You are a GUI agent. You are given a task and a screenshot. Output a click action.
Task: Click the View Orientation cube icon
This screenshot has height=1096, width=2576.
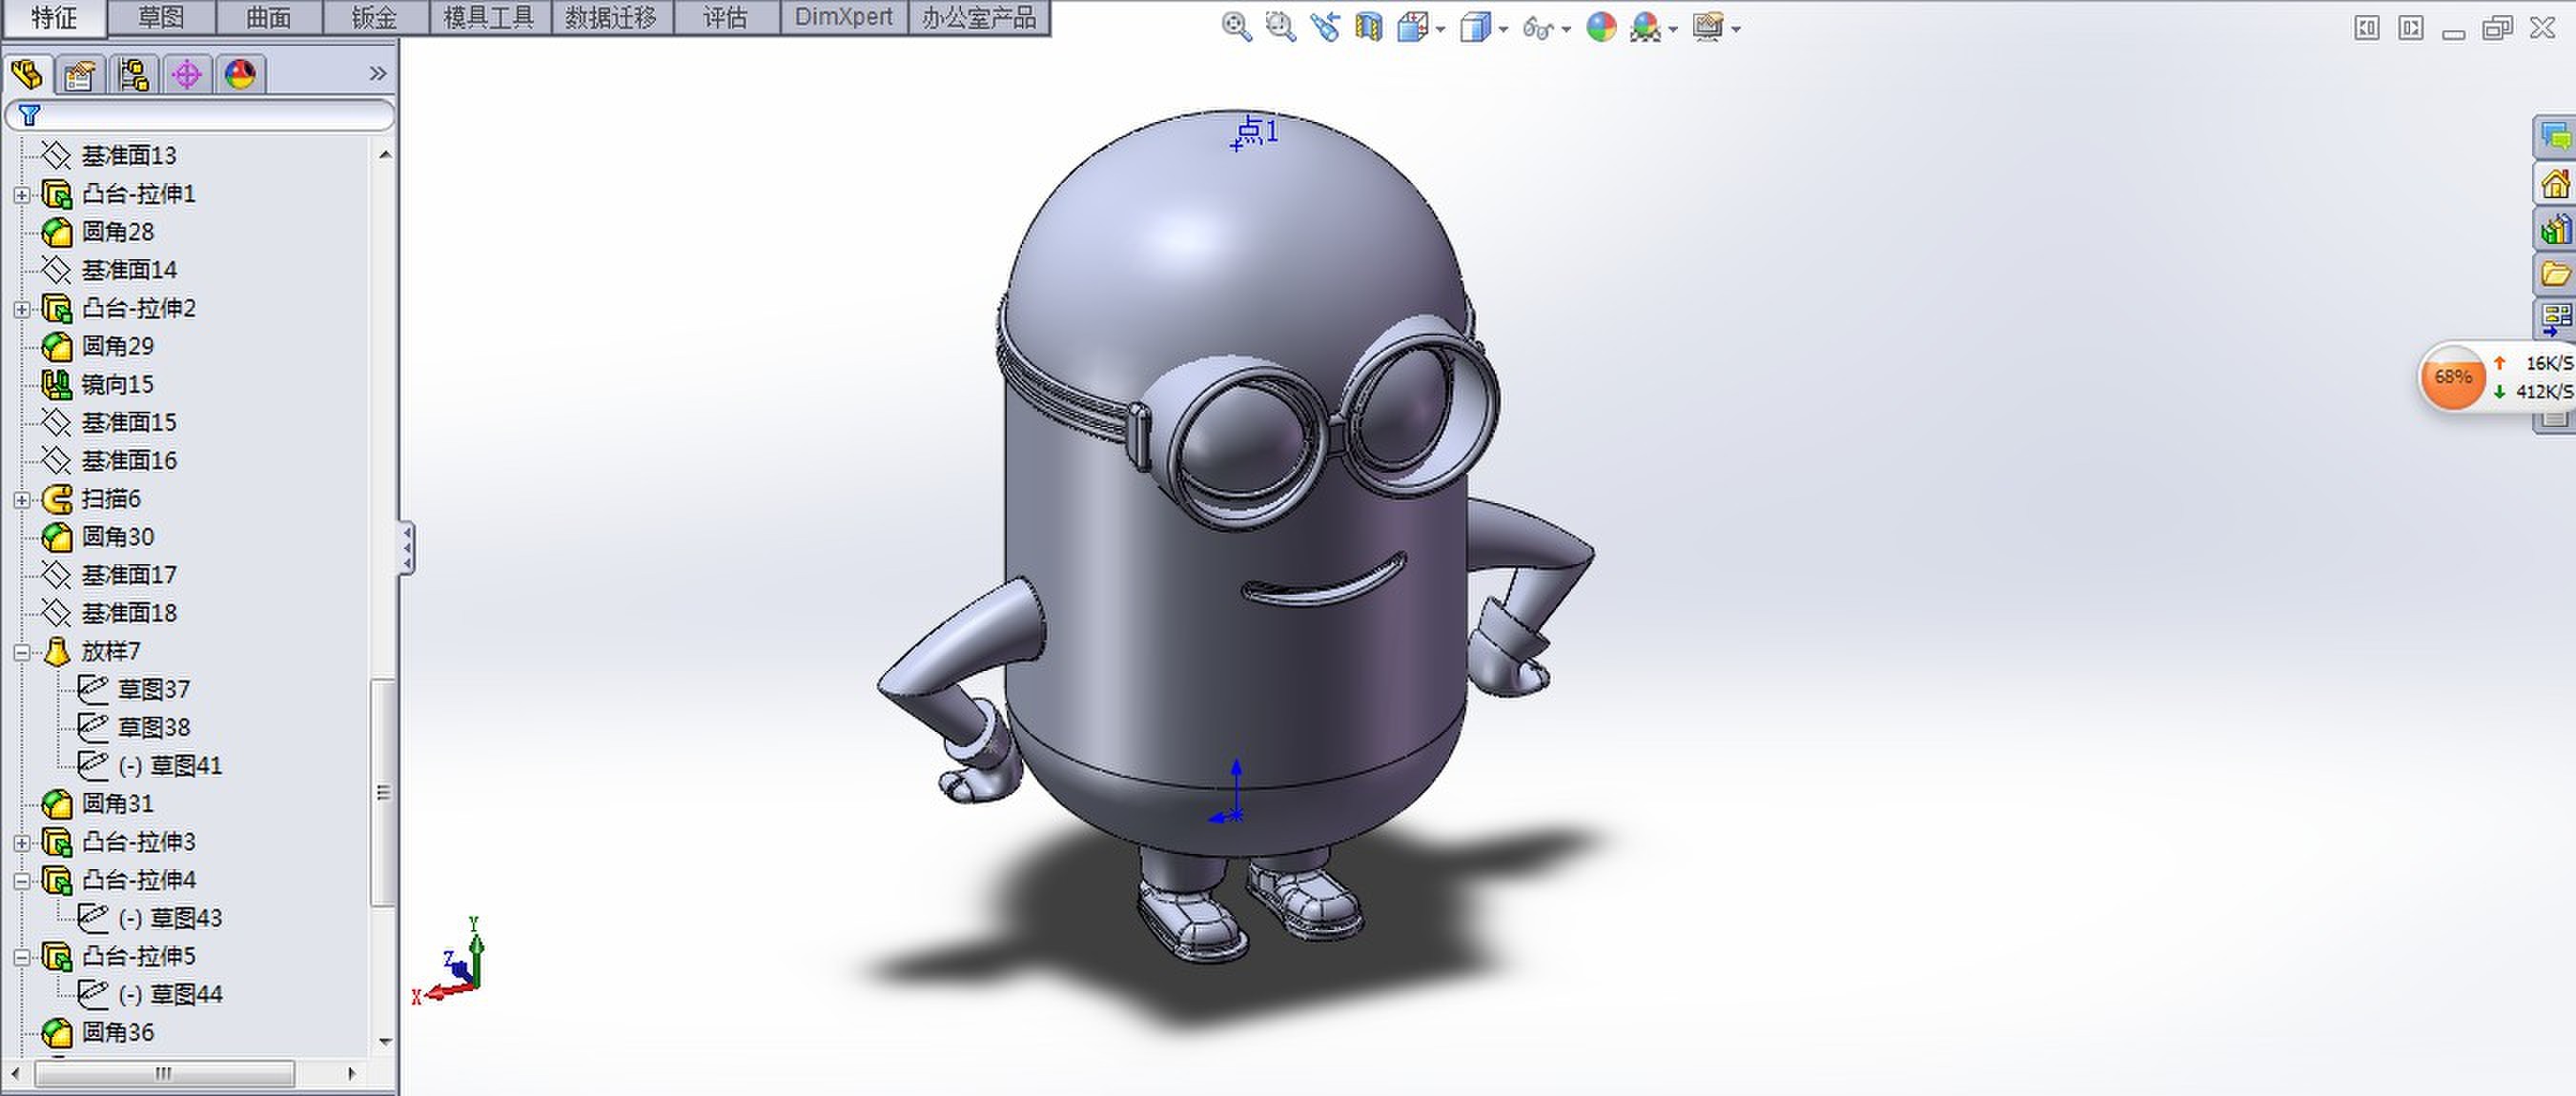click(1412, 28)
